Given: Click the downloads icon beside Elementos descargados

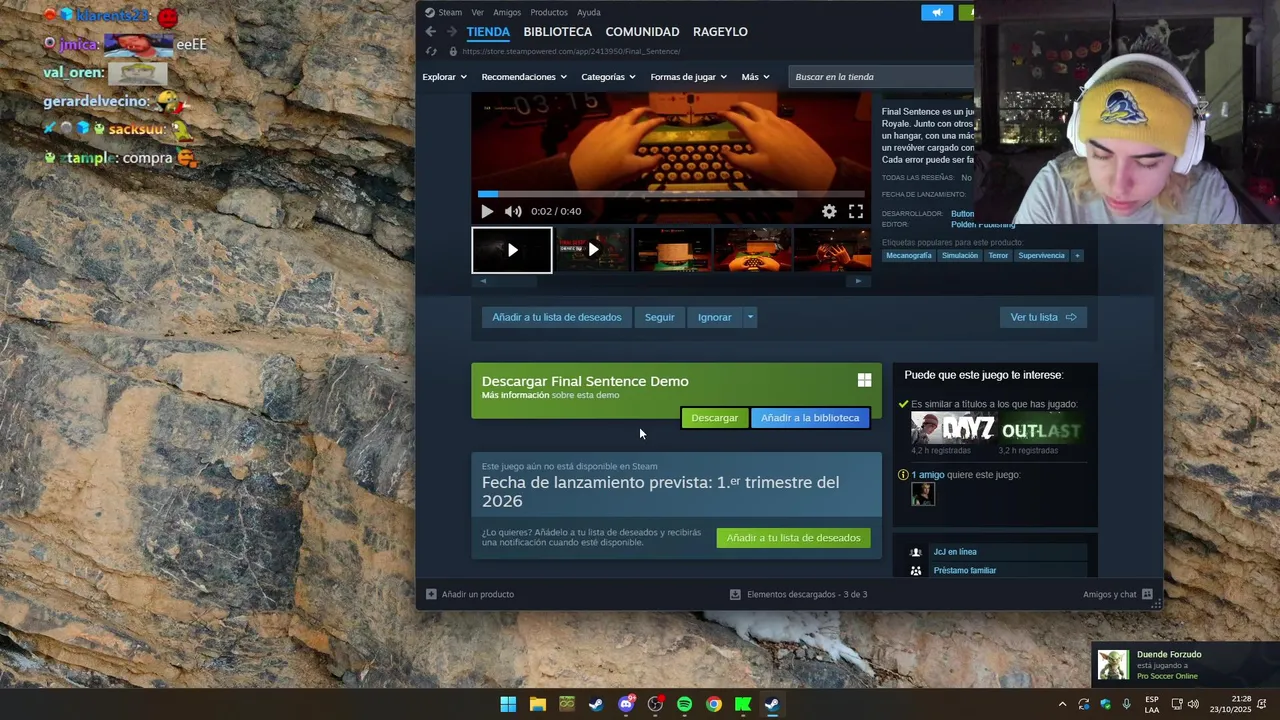Looking at the screenshot, I should tap(735, 594).
